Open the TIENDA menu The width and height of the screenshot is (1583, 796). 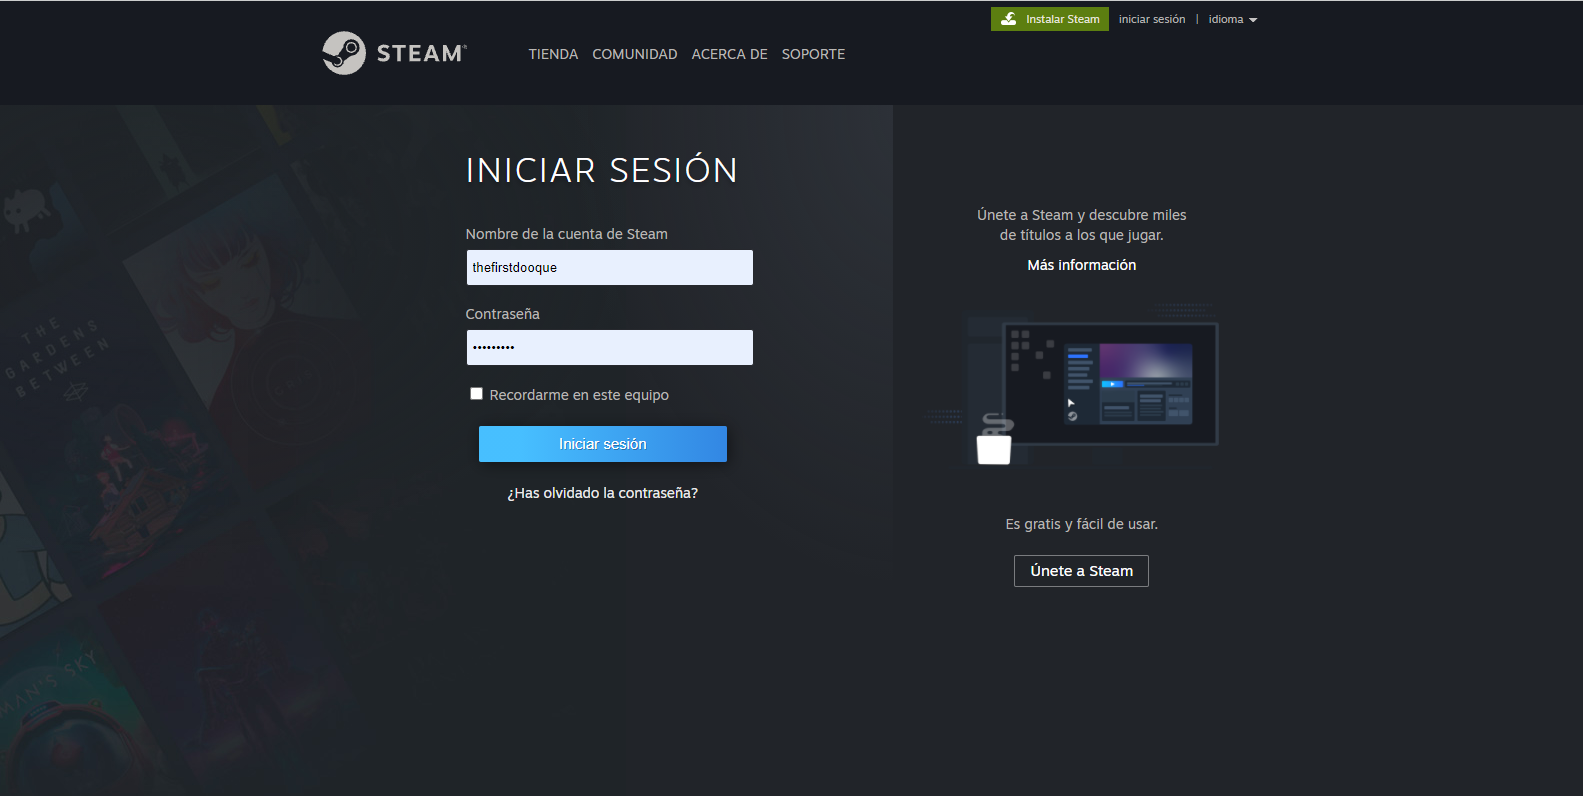553,54
